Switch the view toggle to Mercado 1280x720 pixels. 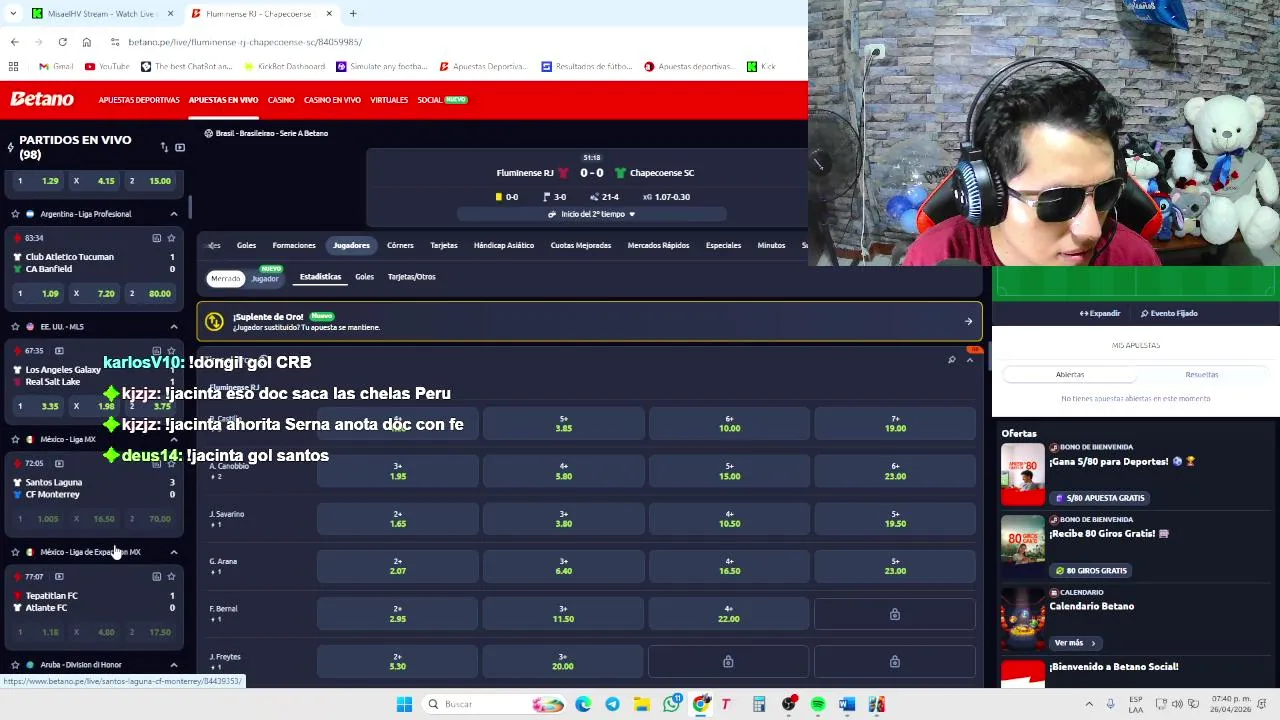point(225,279)
